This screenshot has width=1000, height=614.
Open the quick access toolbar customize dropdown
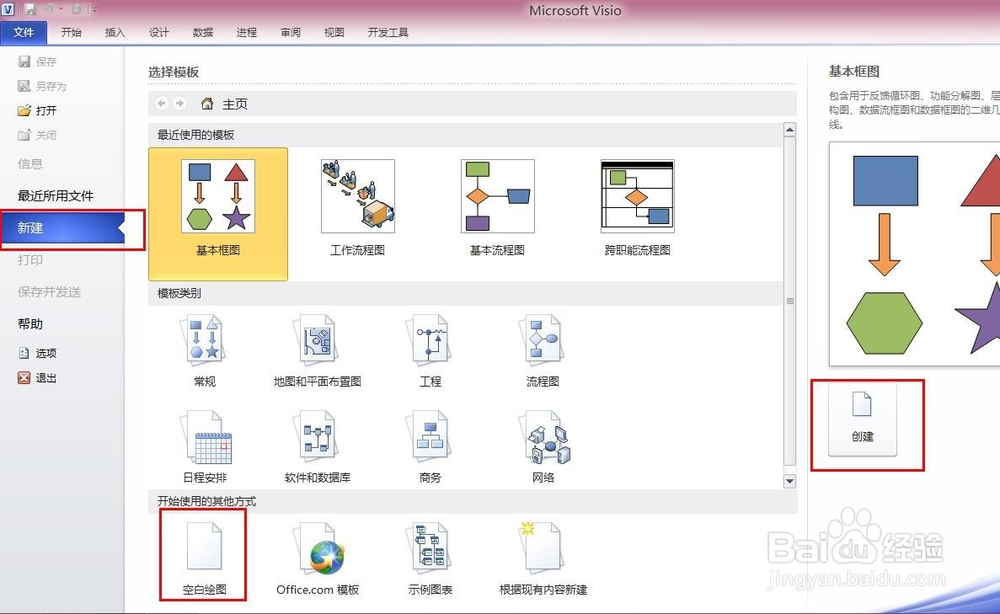pyautogui.click(x=94, y=10)
